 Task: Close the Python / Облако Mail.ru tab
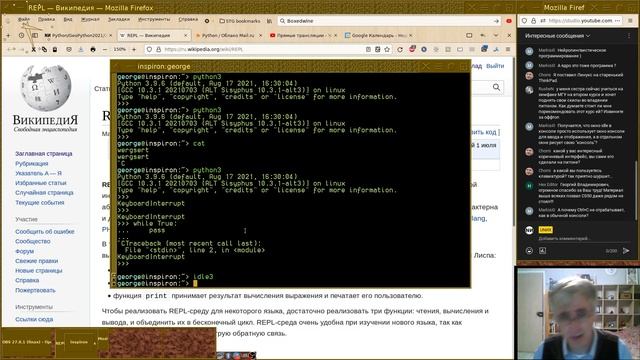coord(260,36)
